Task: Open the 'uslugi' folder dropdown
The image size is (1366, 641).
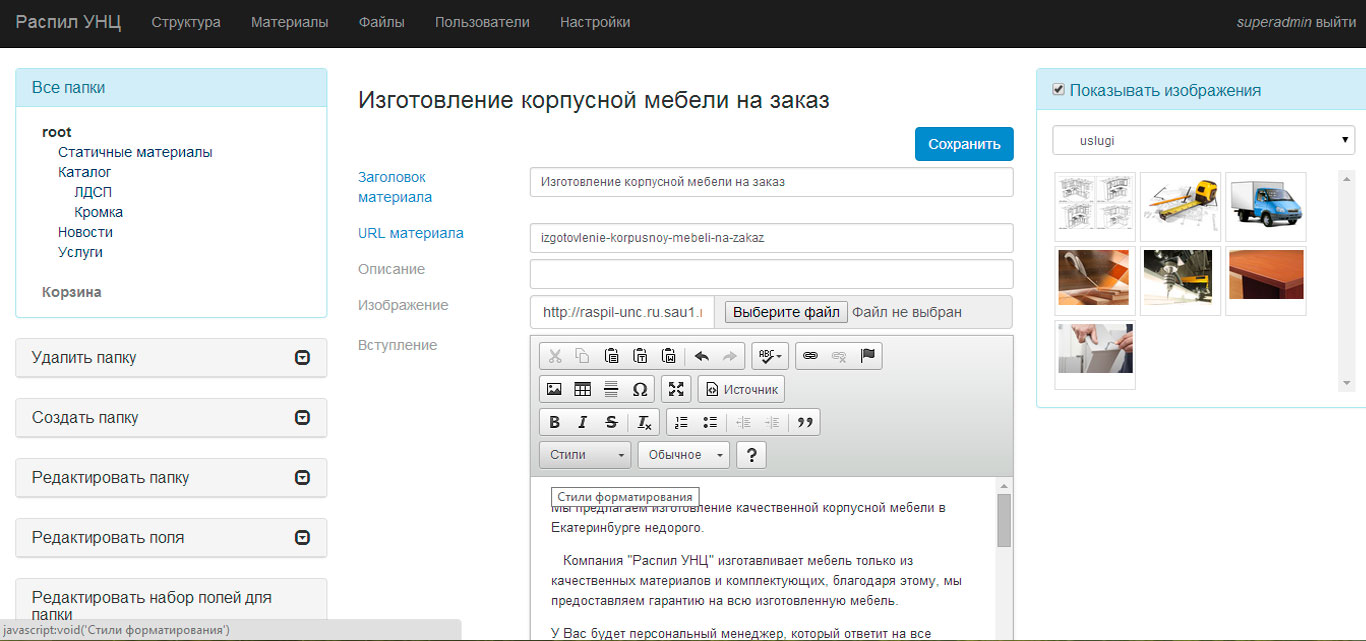Action: coord(1203,141)
